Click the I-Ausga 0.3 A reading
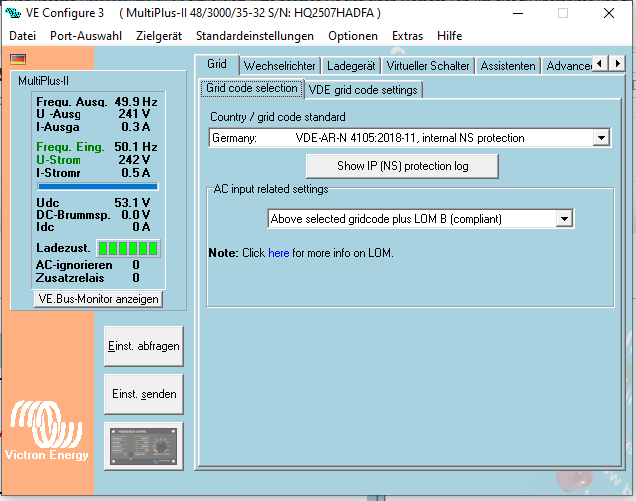The image size is (636, 501). [x=93, y=127]
